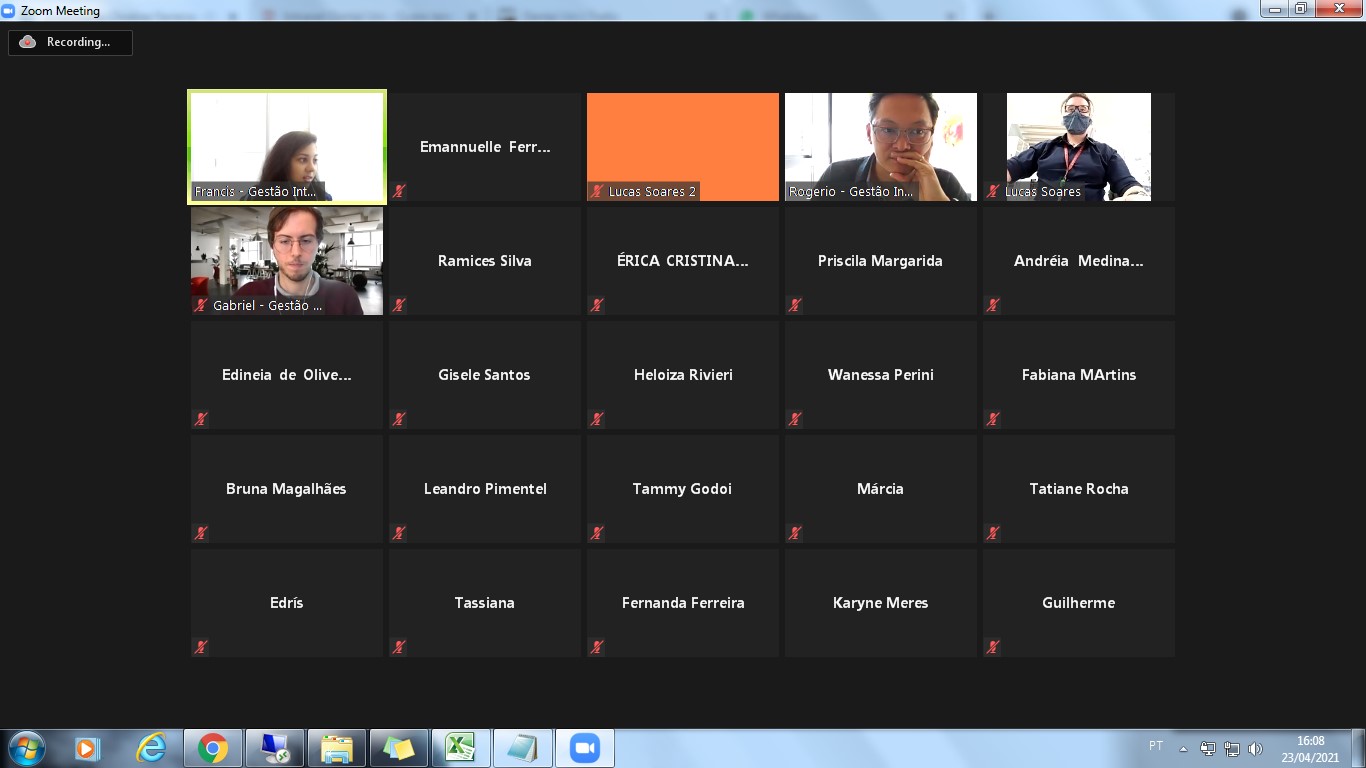Click muted mic icon beside Lucas Soares 2
1366x768 pixels.
tap(597, 191)
